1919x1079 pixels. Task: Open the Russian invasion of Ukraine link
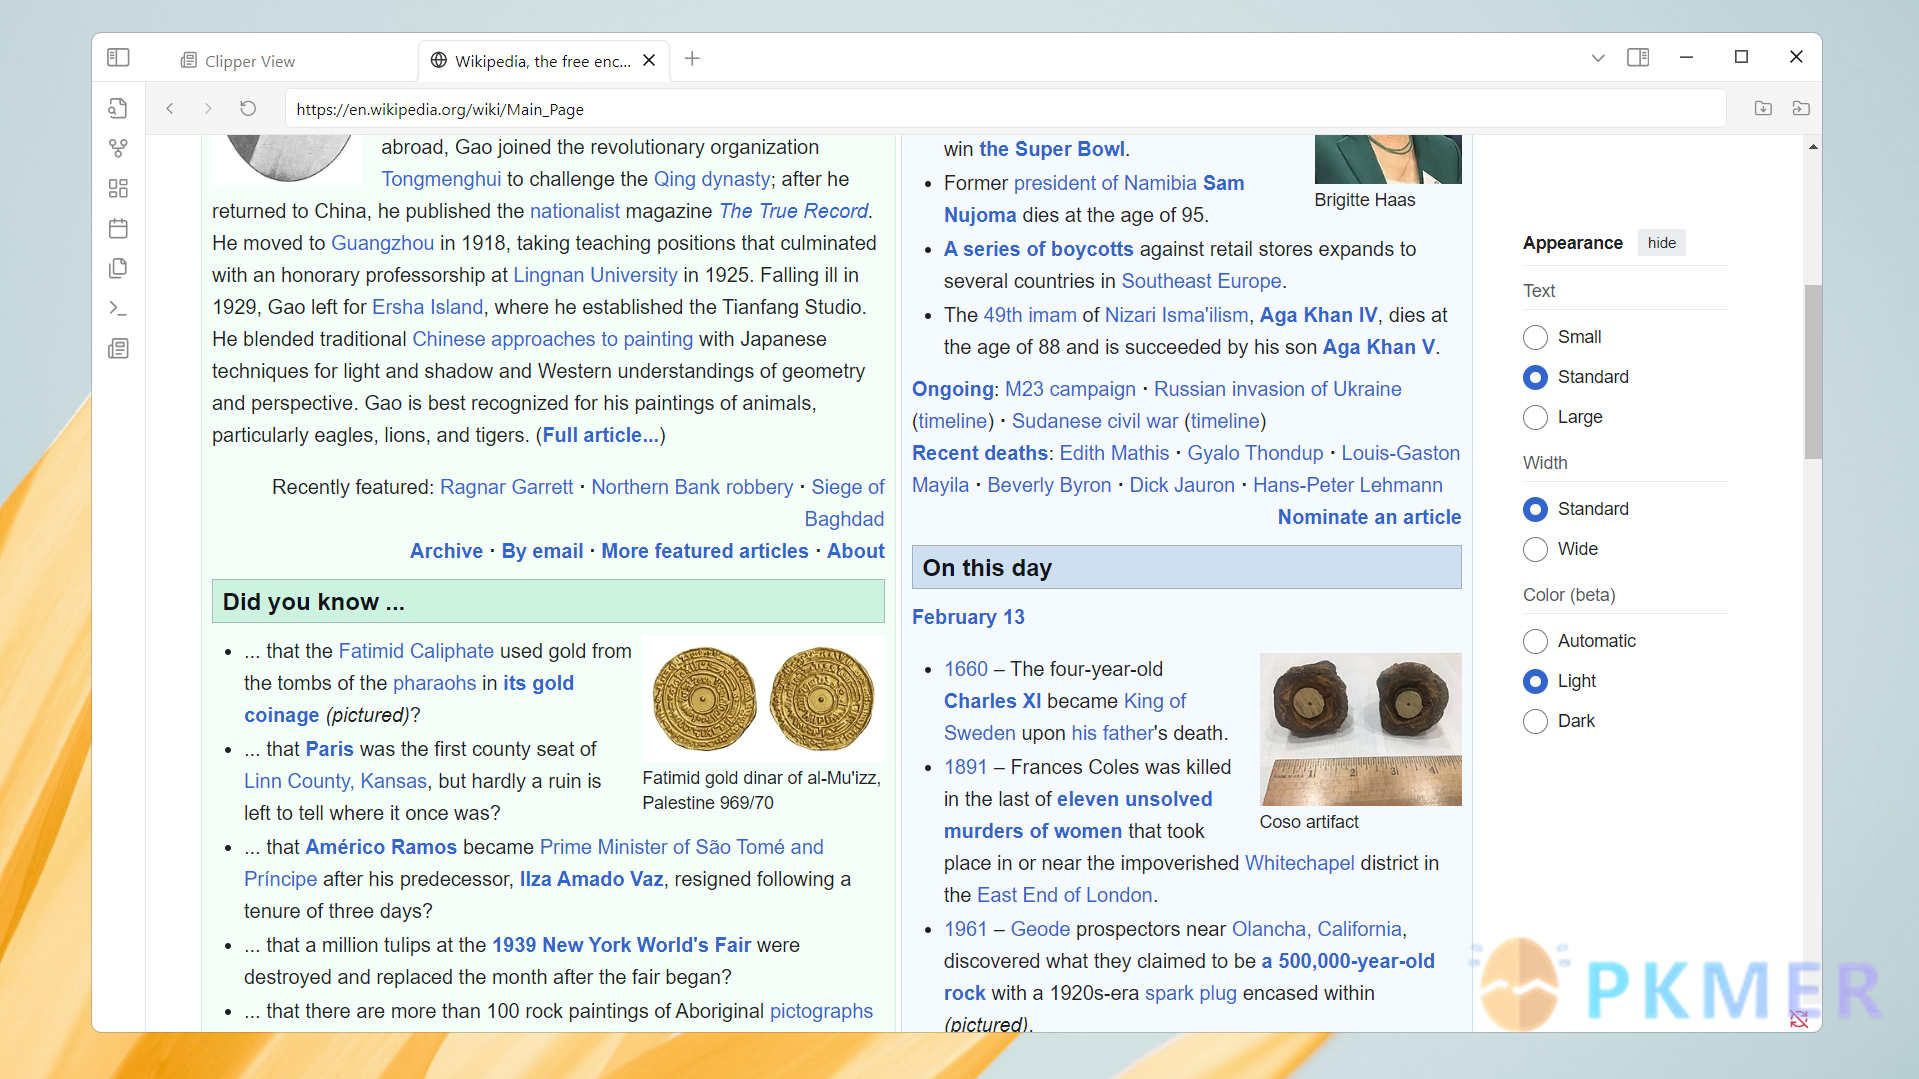point(1277,389)
